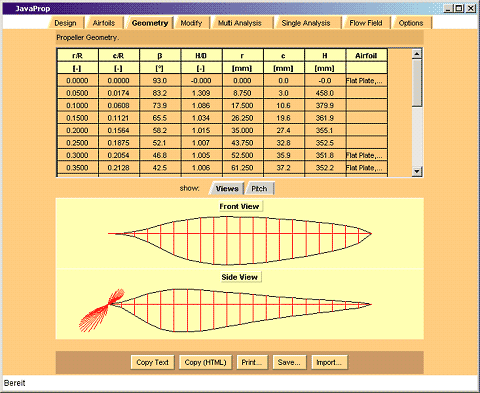
Task: Click the table scrollbar down arrow
Action: 417,171
